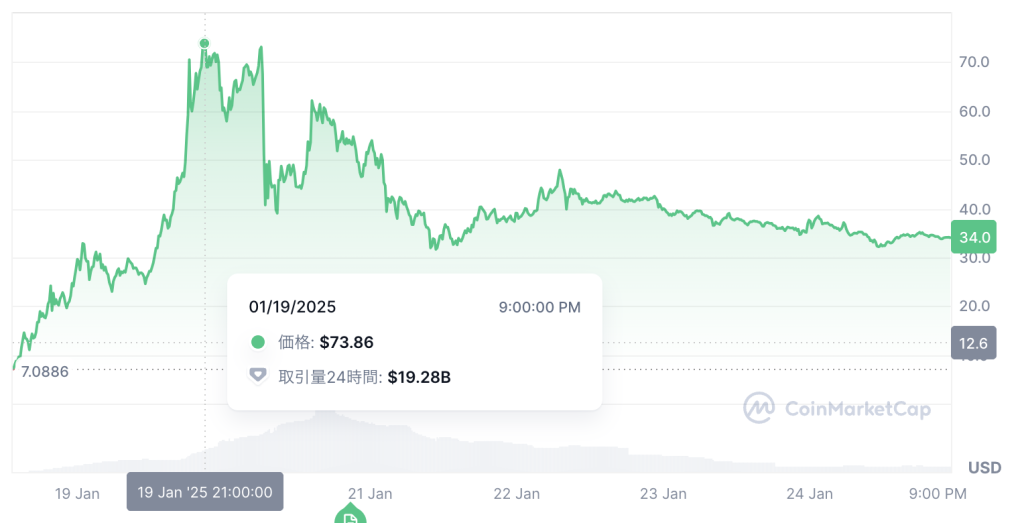Click the green 34.0 current price tag
Image resolution: width=1024 pixels, height=523 pixels.
pos(974,238)
